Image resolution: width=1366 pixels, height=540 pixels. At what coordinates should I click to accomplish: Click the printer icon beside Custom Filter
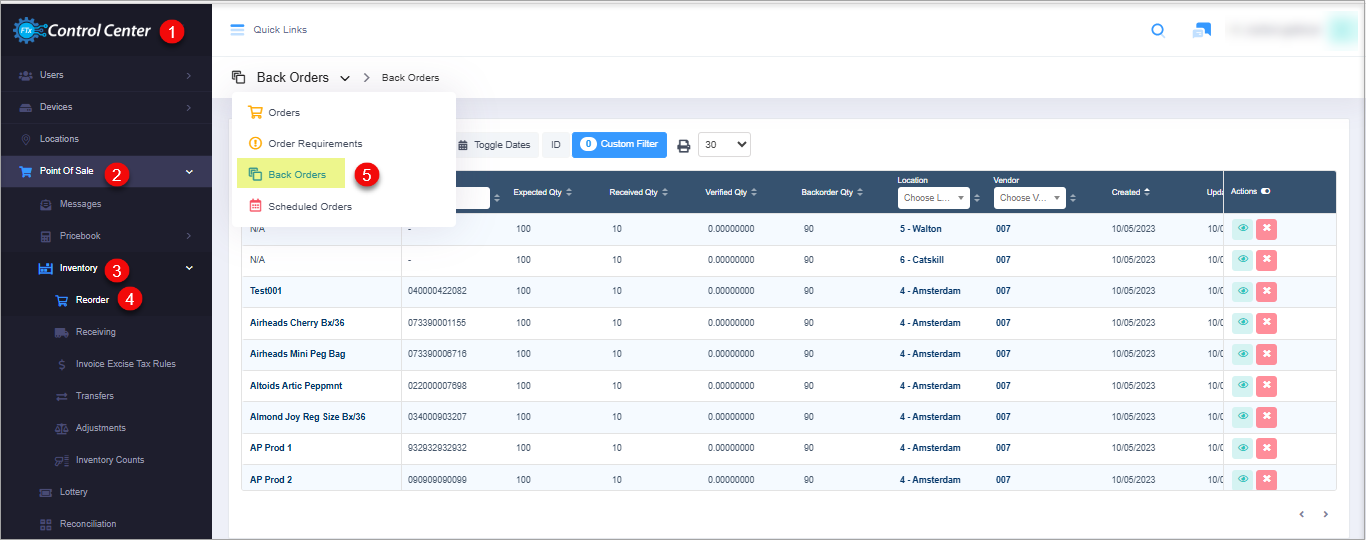point(684,145)
